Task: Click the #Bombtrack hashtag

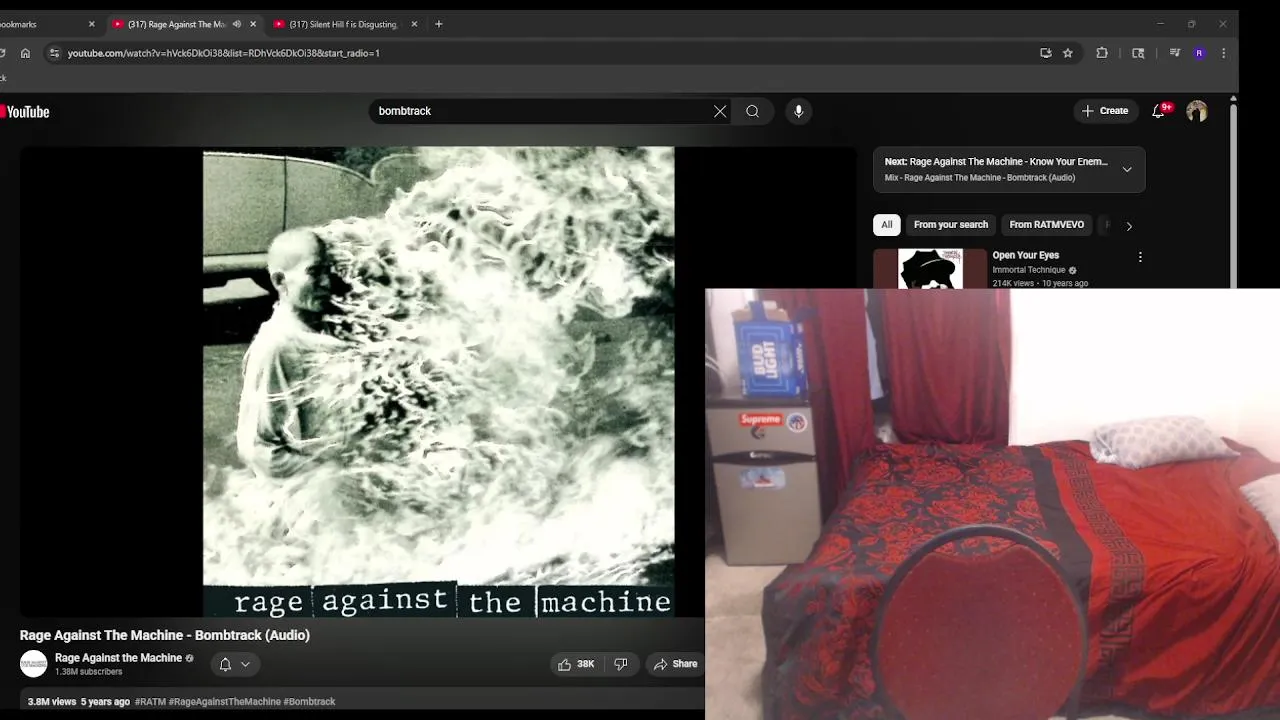Action: click(x=309, y=702)
